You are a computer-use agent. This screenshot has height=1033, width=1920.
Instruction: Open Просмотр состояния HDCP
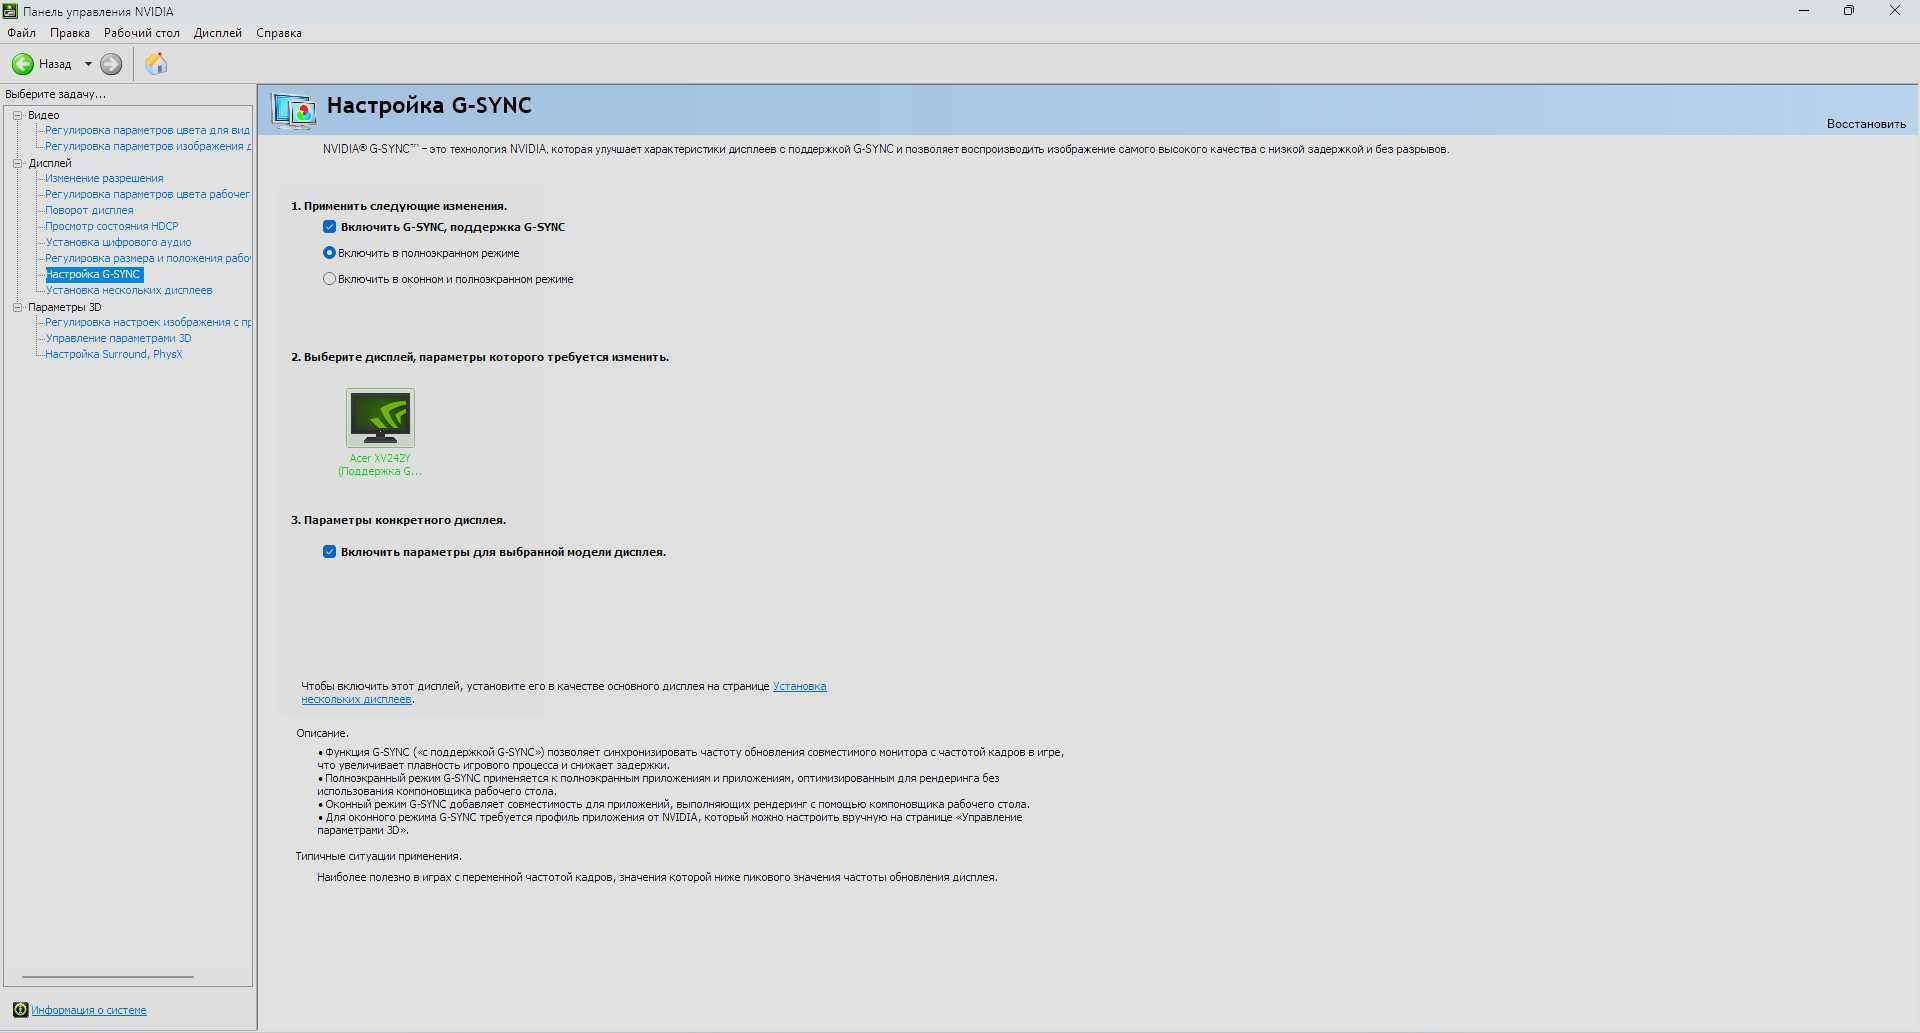tap(112, 226)
